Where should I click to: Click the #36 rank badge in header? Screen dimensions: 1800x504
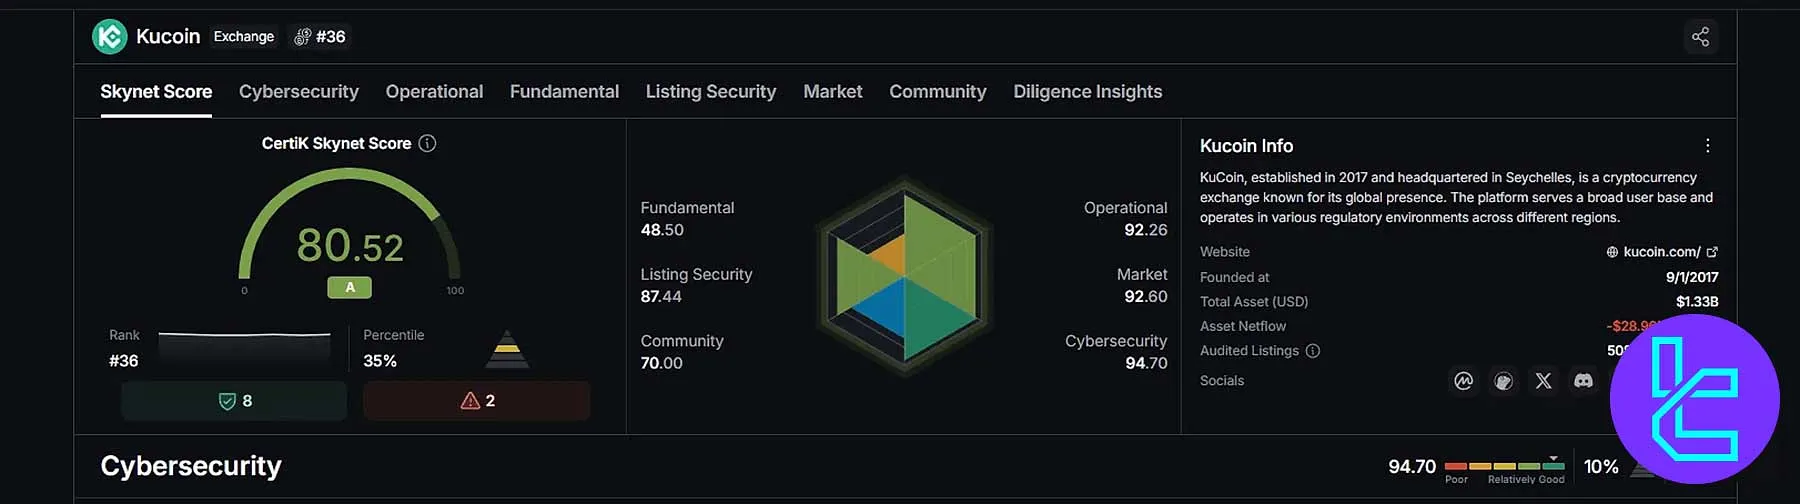[x=319, y=37]
